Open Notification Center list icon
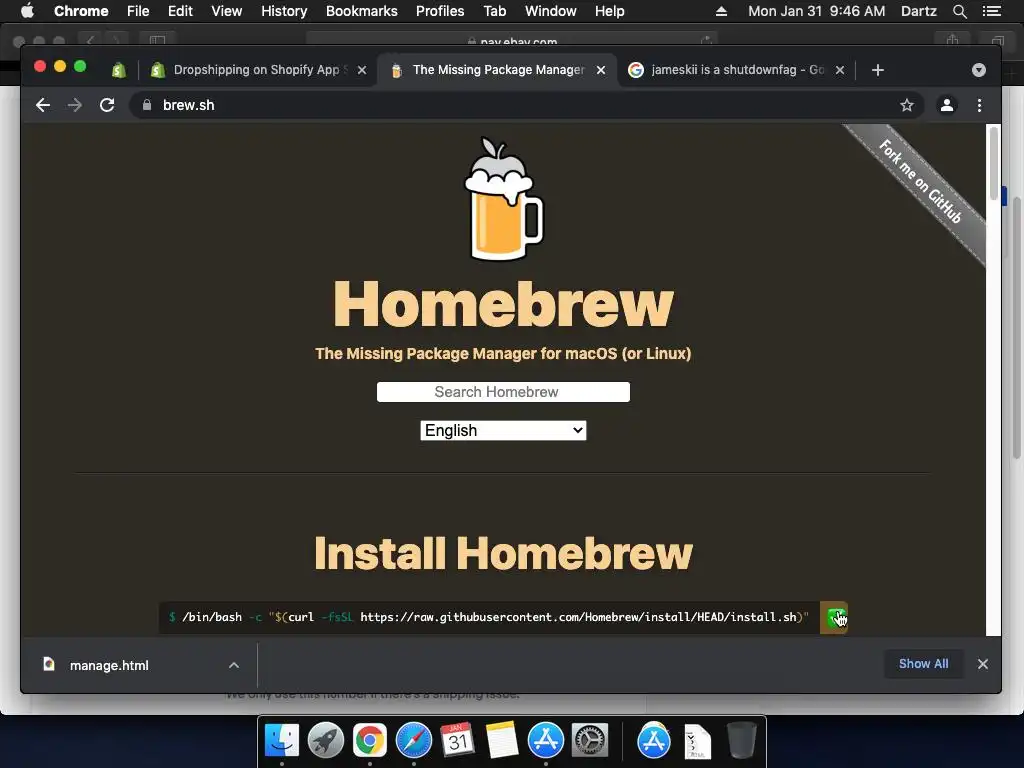1024x768 pixels. click(x=991, y=11)
